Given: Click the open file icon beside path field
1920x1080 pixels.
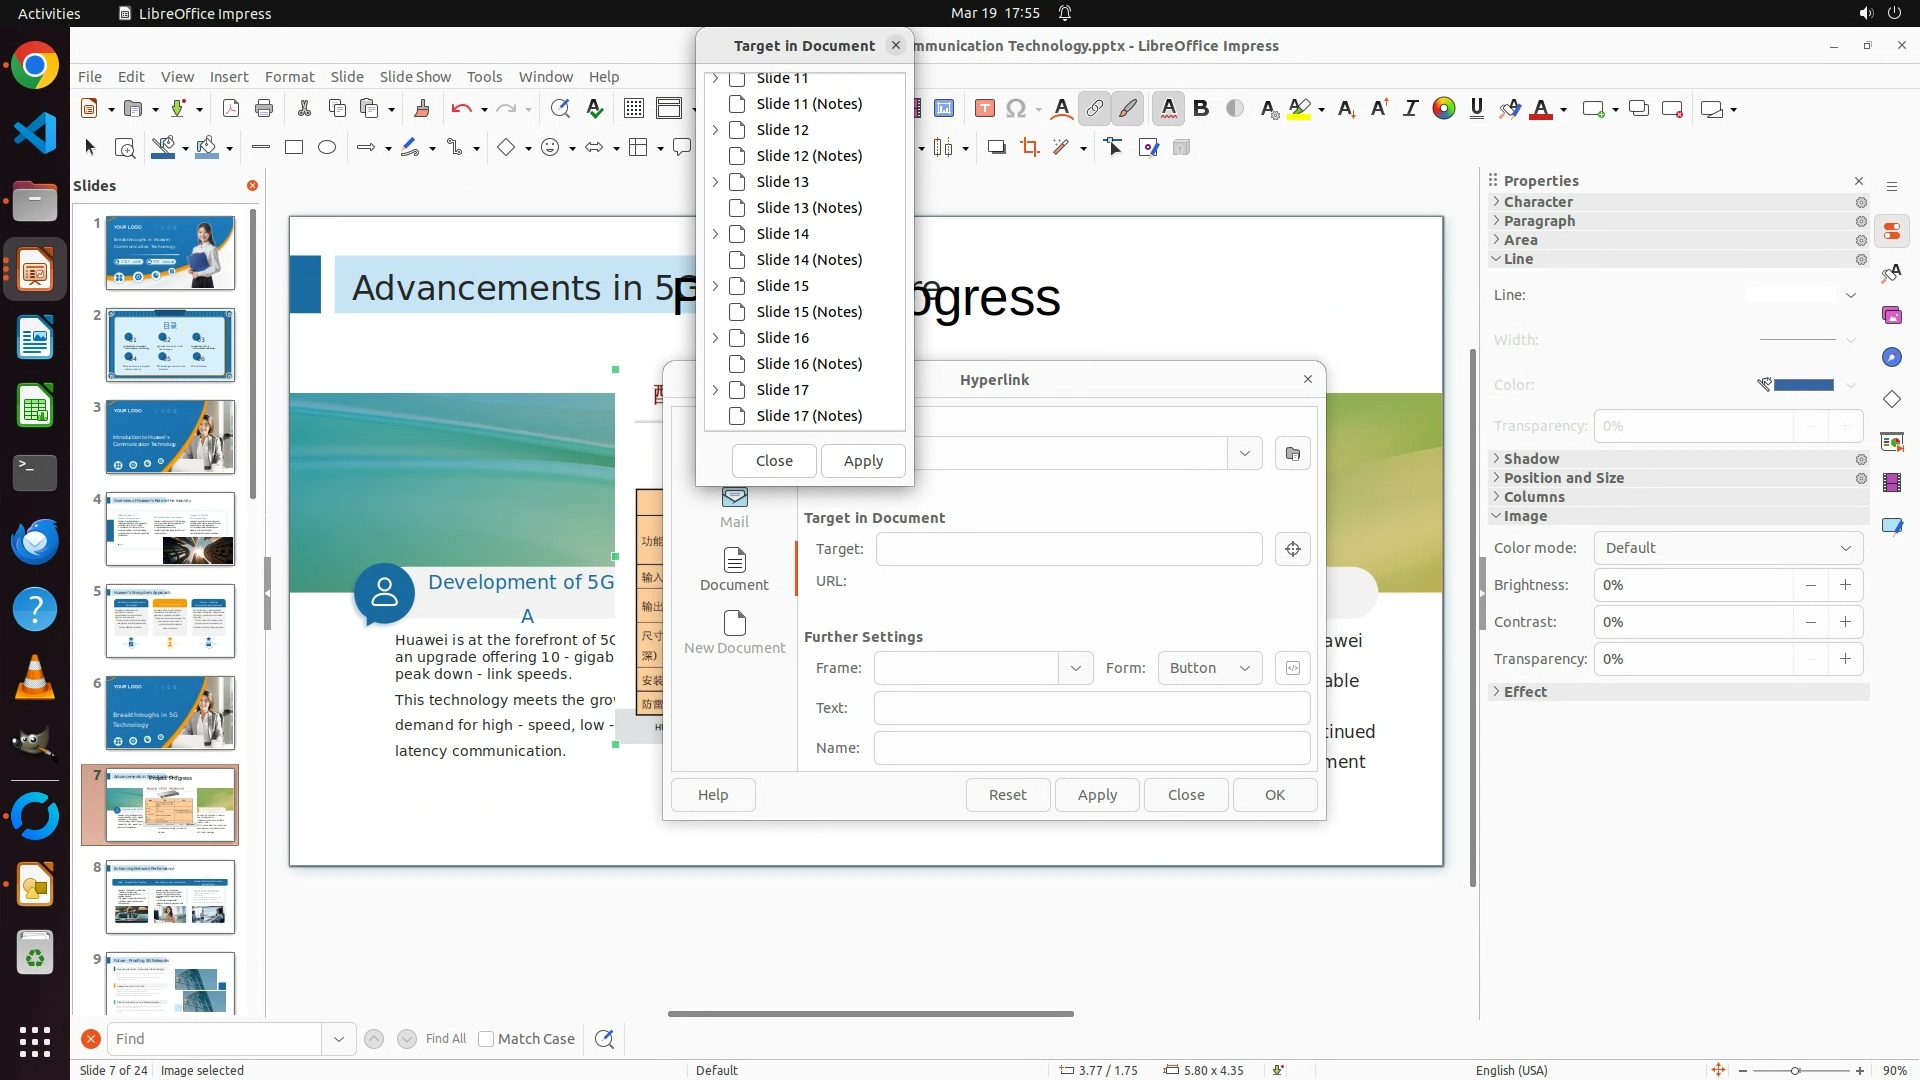Looking at the screenshot, I should click(1293, 454).
